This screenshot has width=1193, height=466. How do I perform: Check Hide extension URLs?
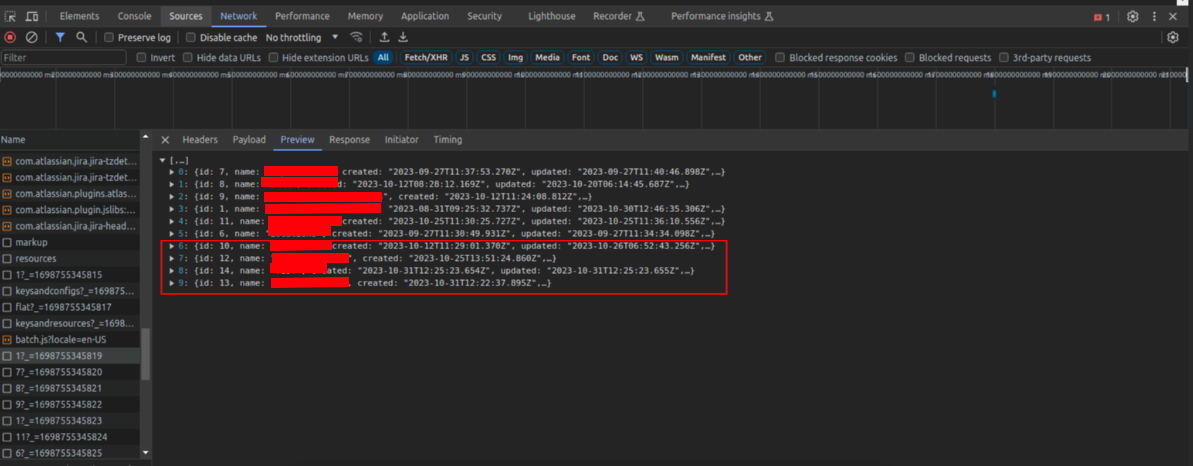click(272, 58)
